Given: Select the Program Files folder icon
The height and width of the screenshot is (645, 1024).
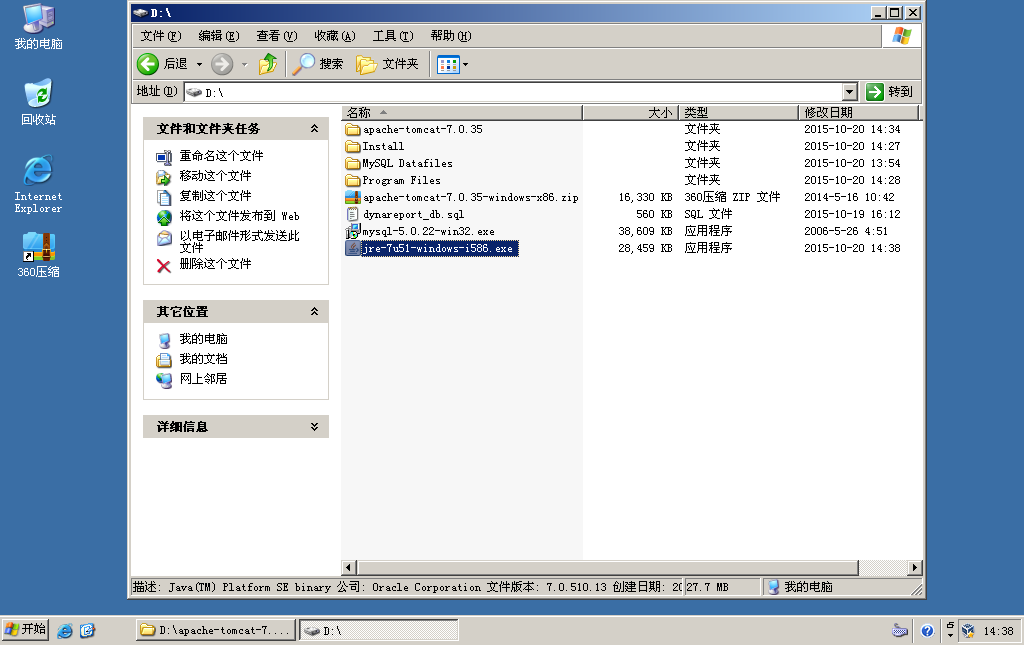Looking at the screenshot, I should pos(353,180).
